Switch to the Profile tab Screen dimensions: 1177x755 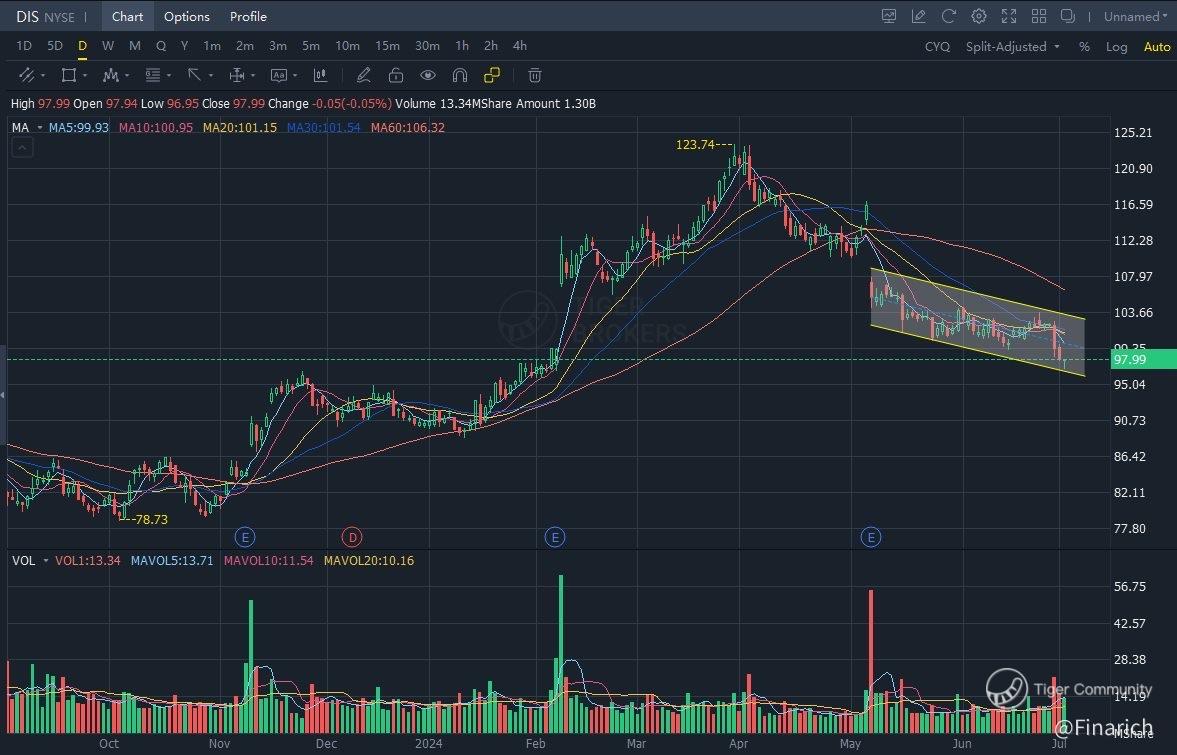pos(248,16)
